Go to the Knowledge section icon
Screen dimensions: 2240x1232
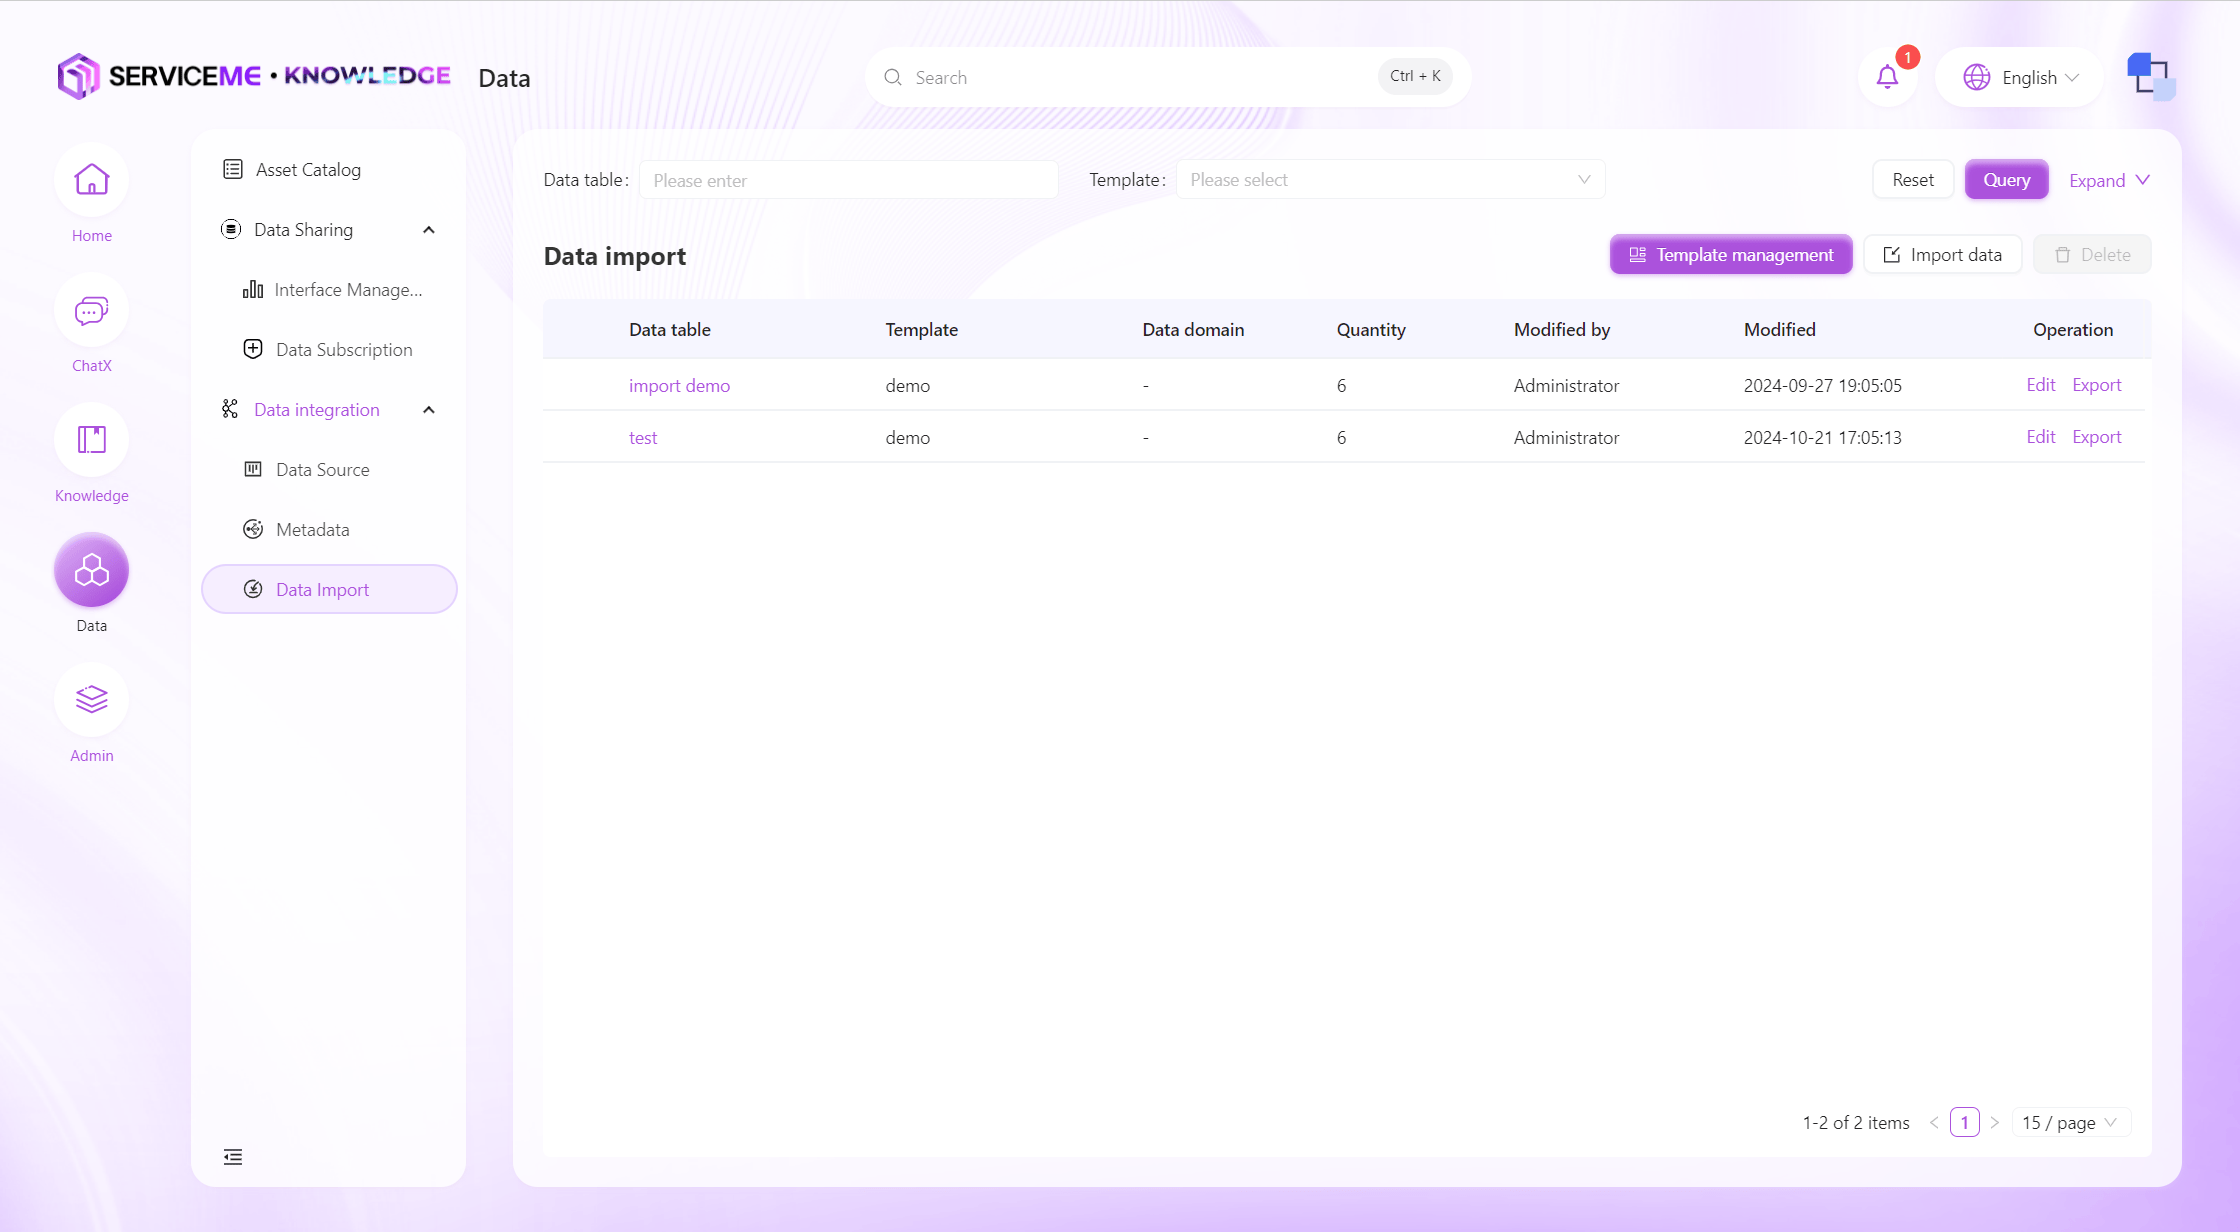point(91,441)
